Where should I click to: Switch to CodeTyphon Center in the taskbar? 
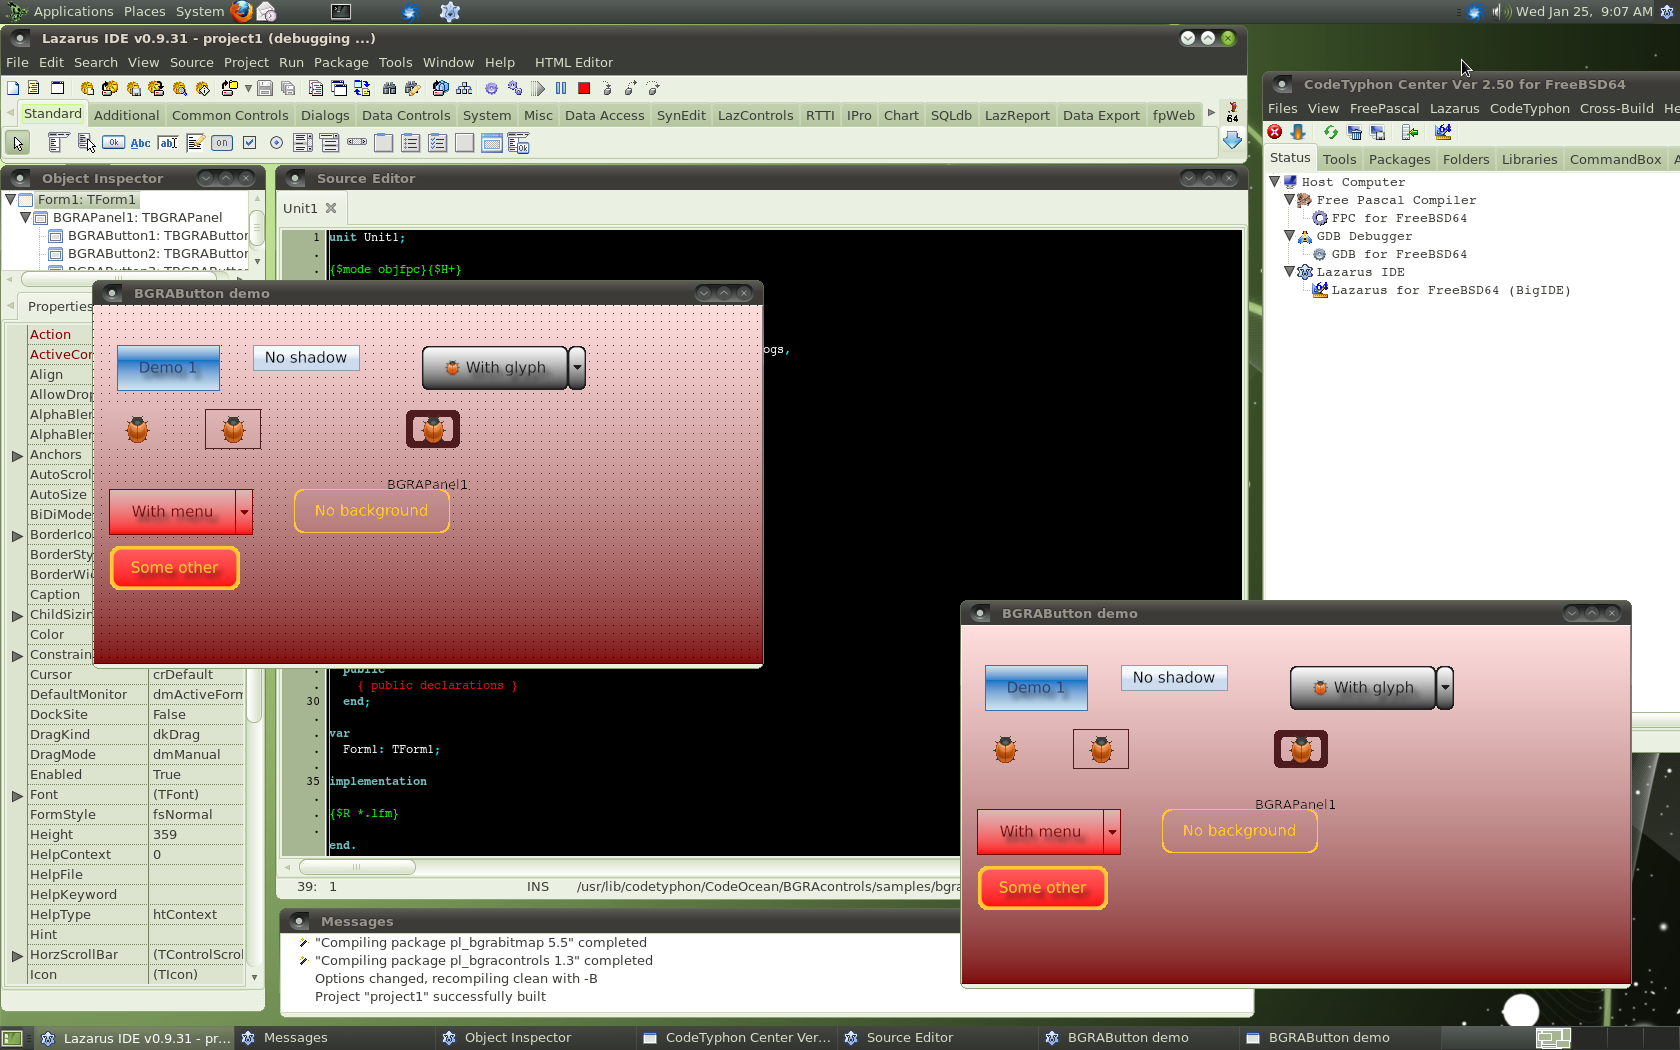(x=737, y=1038)
